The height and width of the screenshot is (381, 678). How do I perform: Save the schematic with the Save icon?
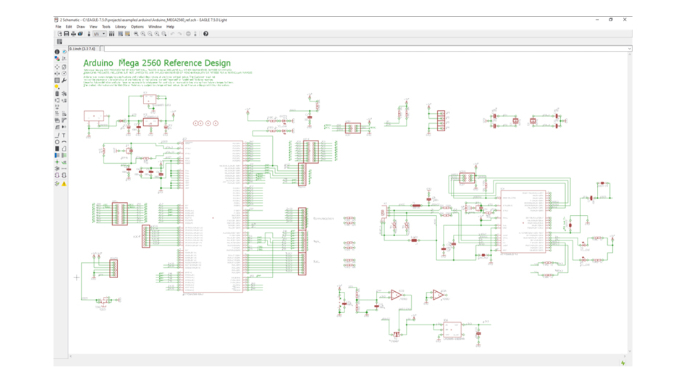(67, 34)
